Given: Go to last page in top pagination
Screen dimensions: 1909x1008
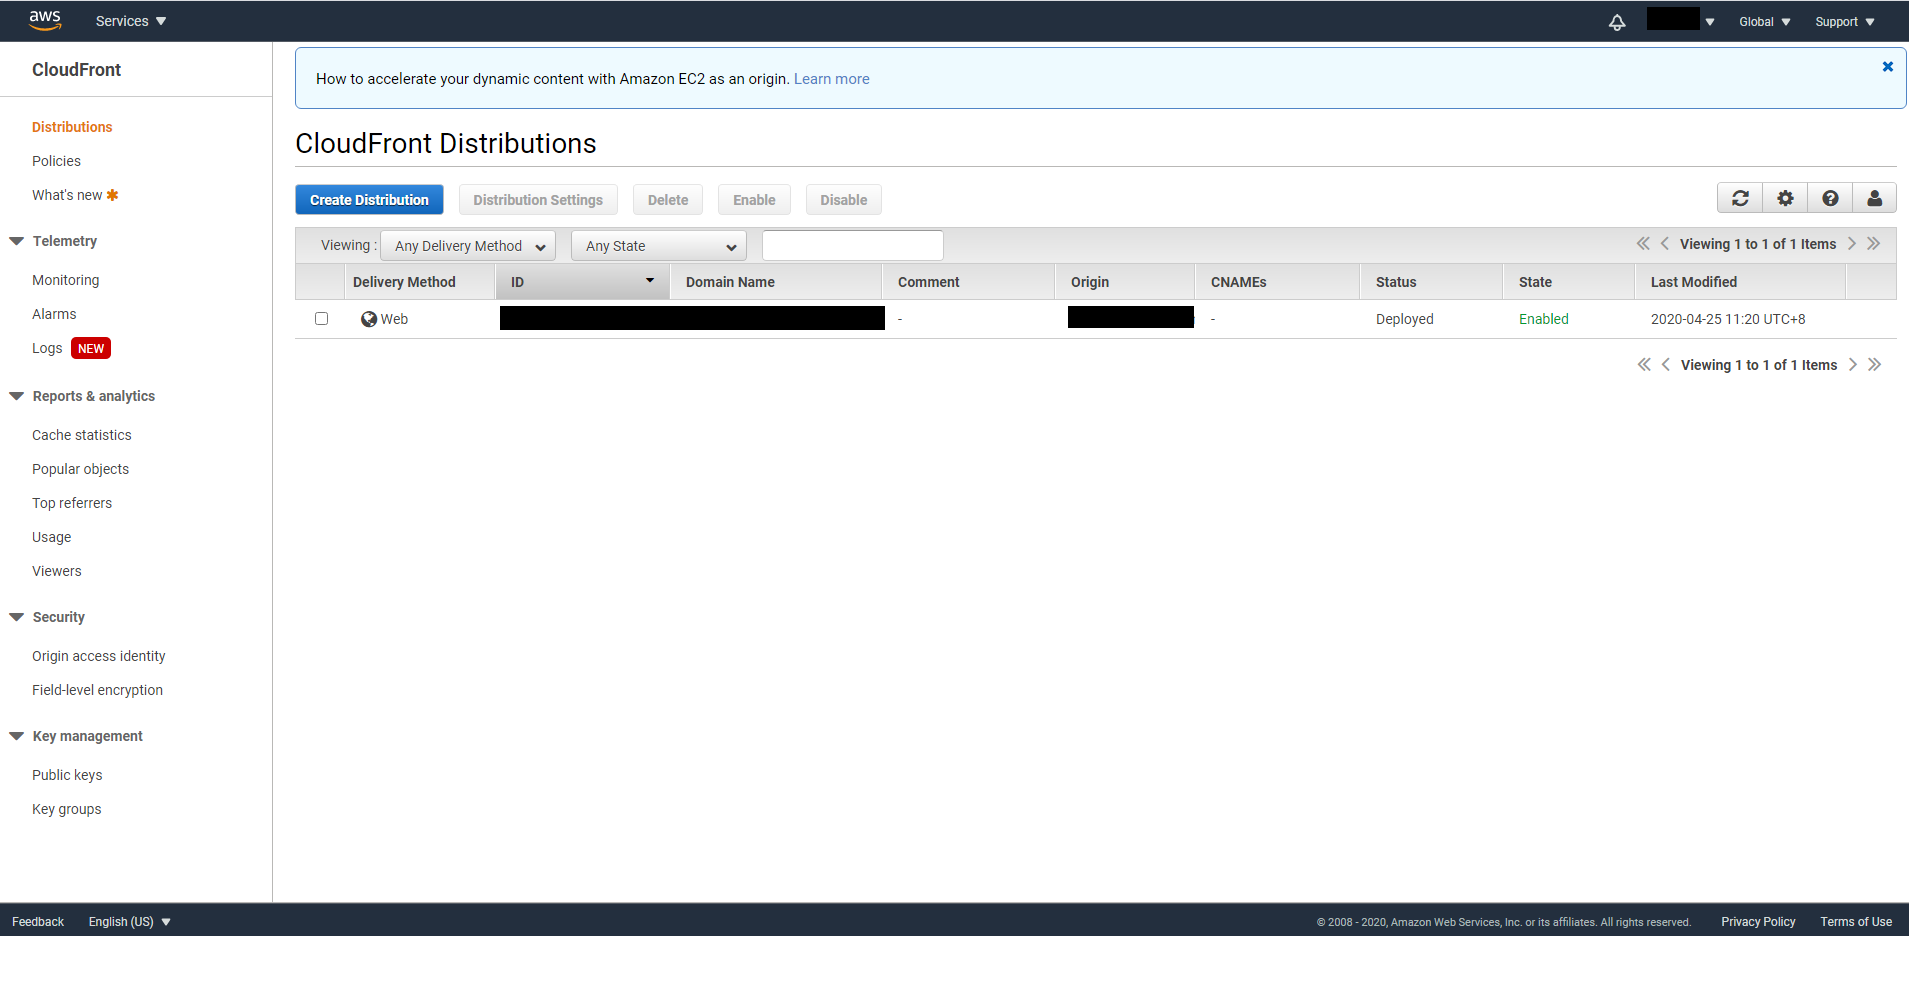Looking at the screenshot, I should pos(1874,244).
